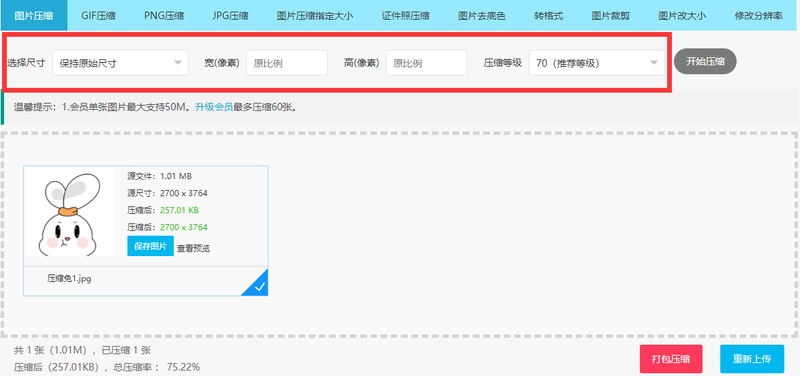Open the 图片裁剪 tab

610,15
